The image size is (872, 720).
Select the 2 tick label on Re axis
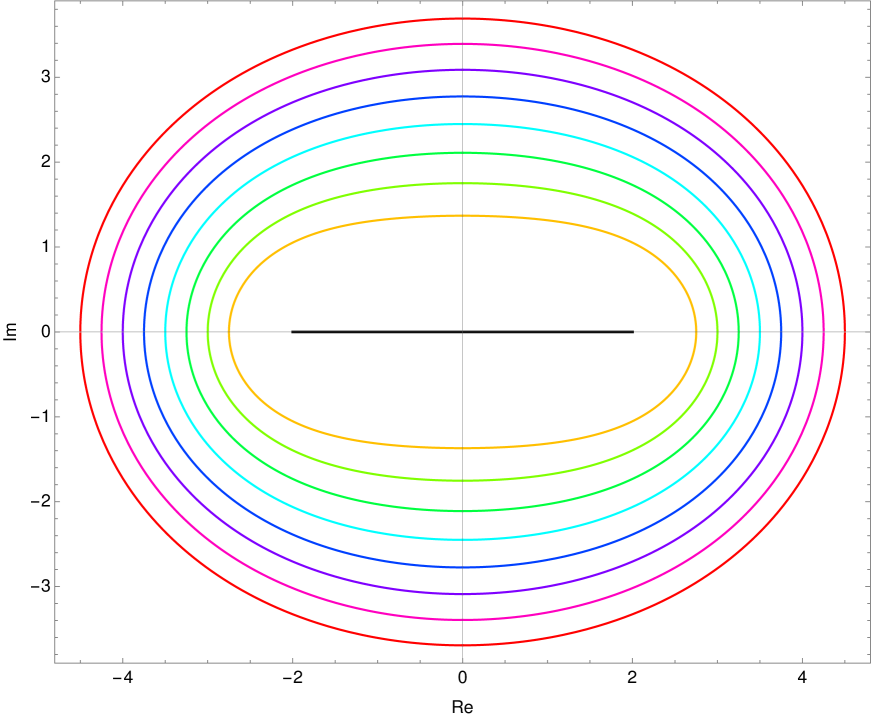[632, 678]
